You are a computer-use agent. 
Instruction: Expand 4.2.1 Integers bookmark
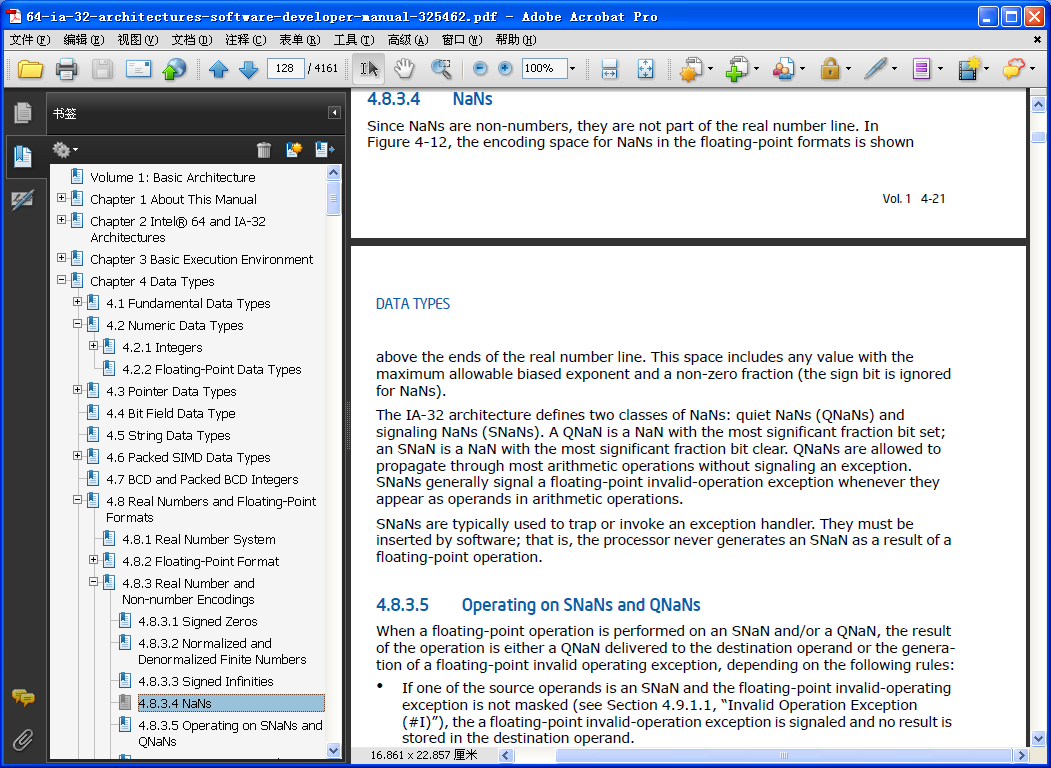[94, 346]
